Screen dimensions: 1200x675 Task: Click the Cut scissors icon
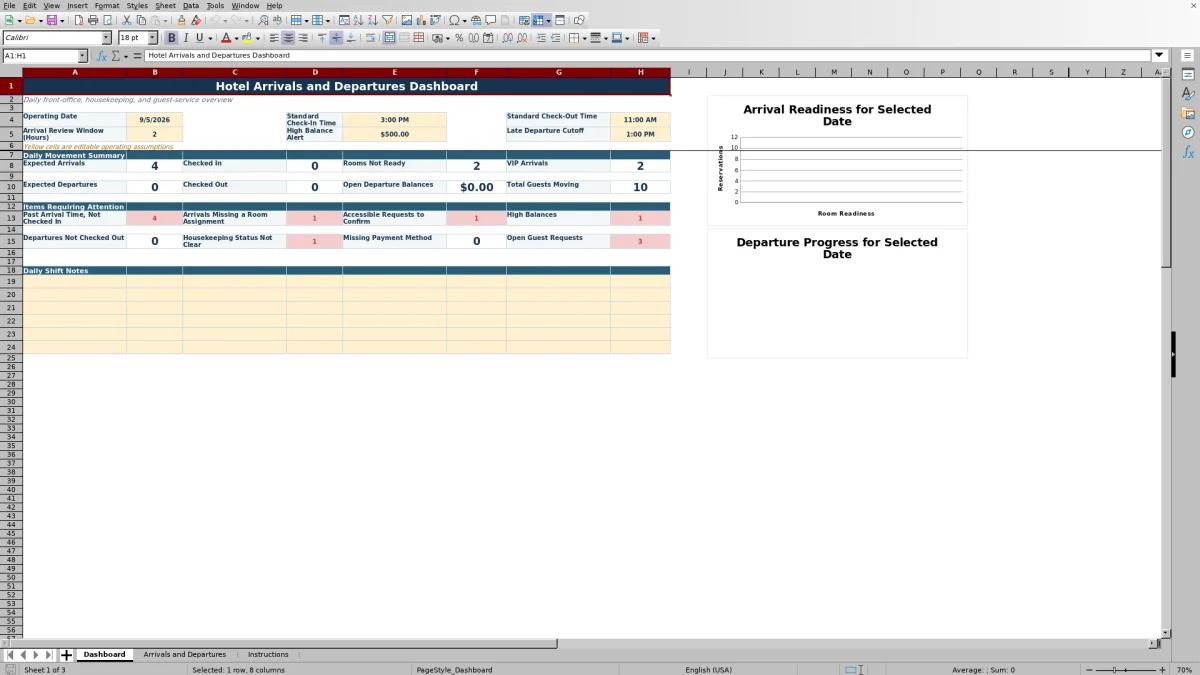[127, 20]
